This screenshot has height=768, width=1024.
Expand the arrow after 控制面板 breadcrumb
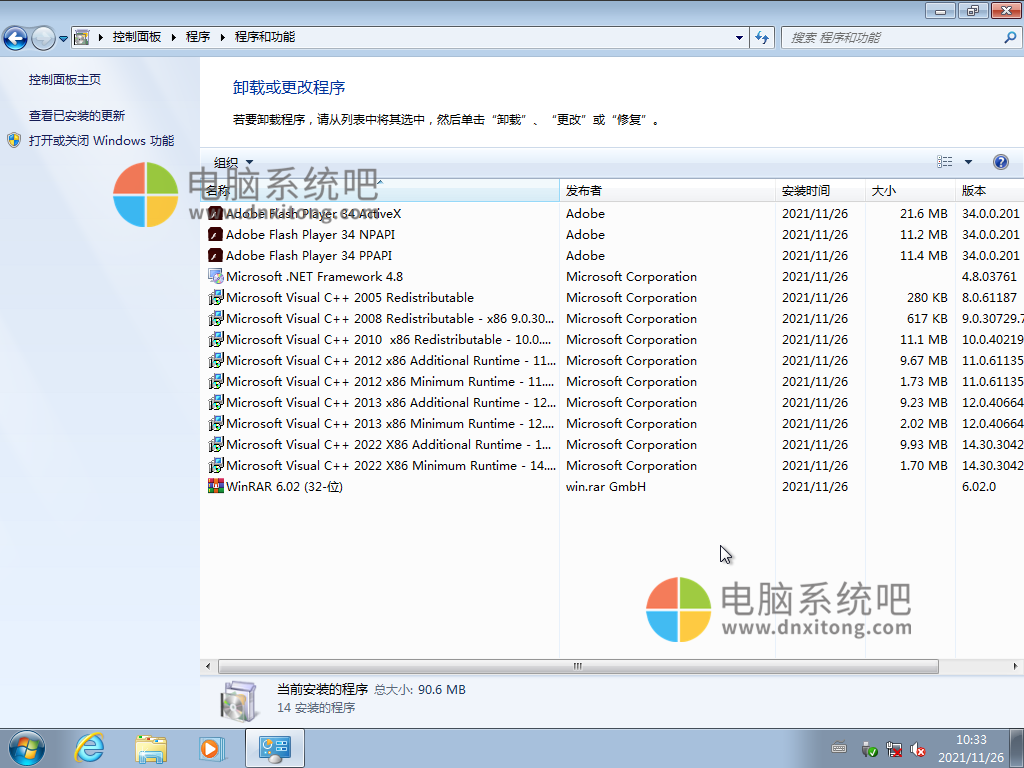click(x=174, y=37)
